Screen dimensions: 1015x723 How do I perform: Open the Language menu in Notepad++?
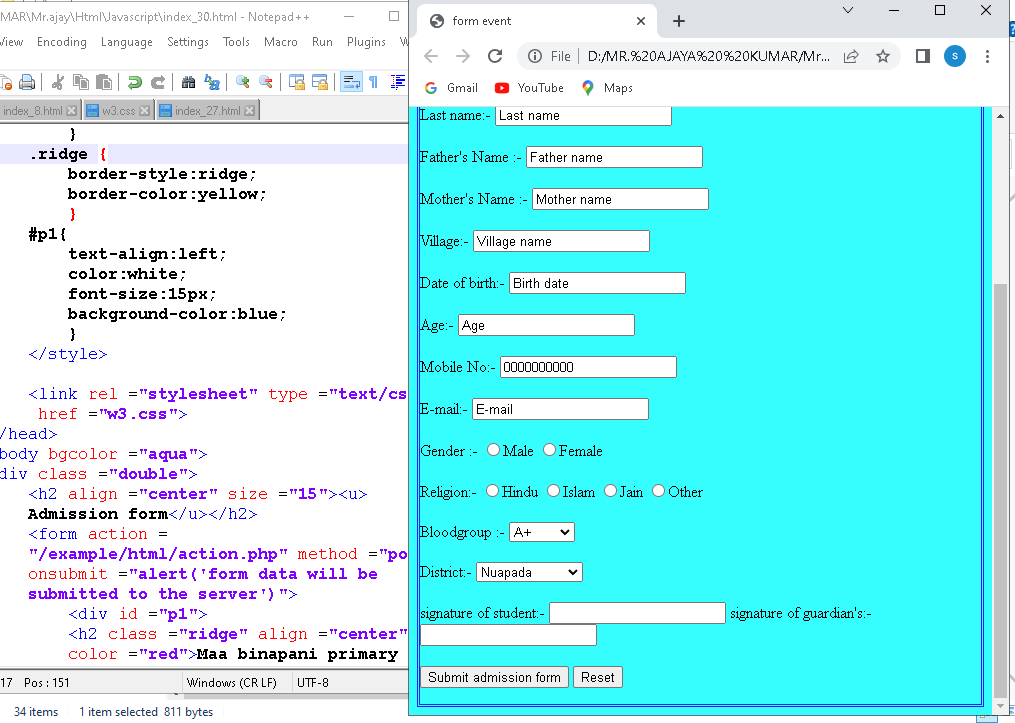126,42
